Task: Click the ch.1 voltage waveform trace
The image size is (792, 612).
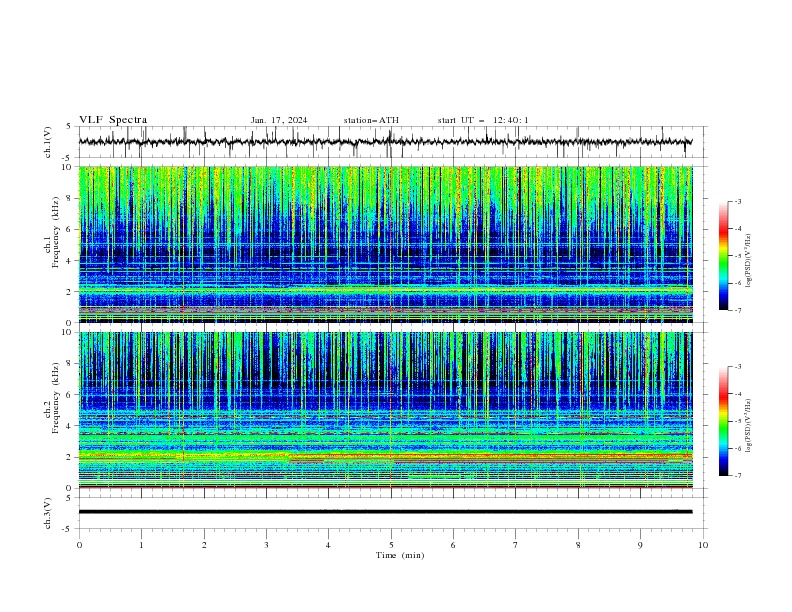Action: point(385,142)
